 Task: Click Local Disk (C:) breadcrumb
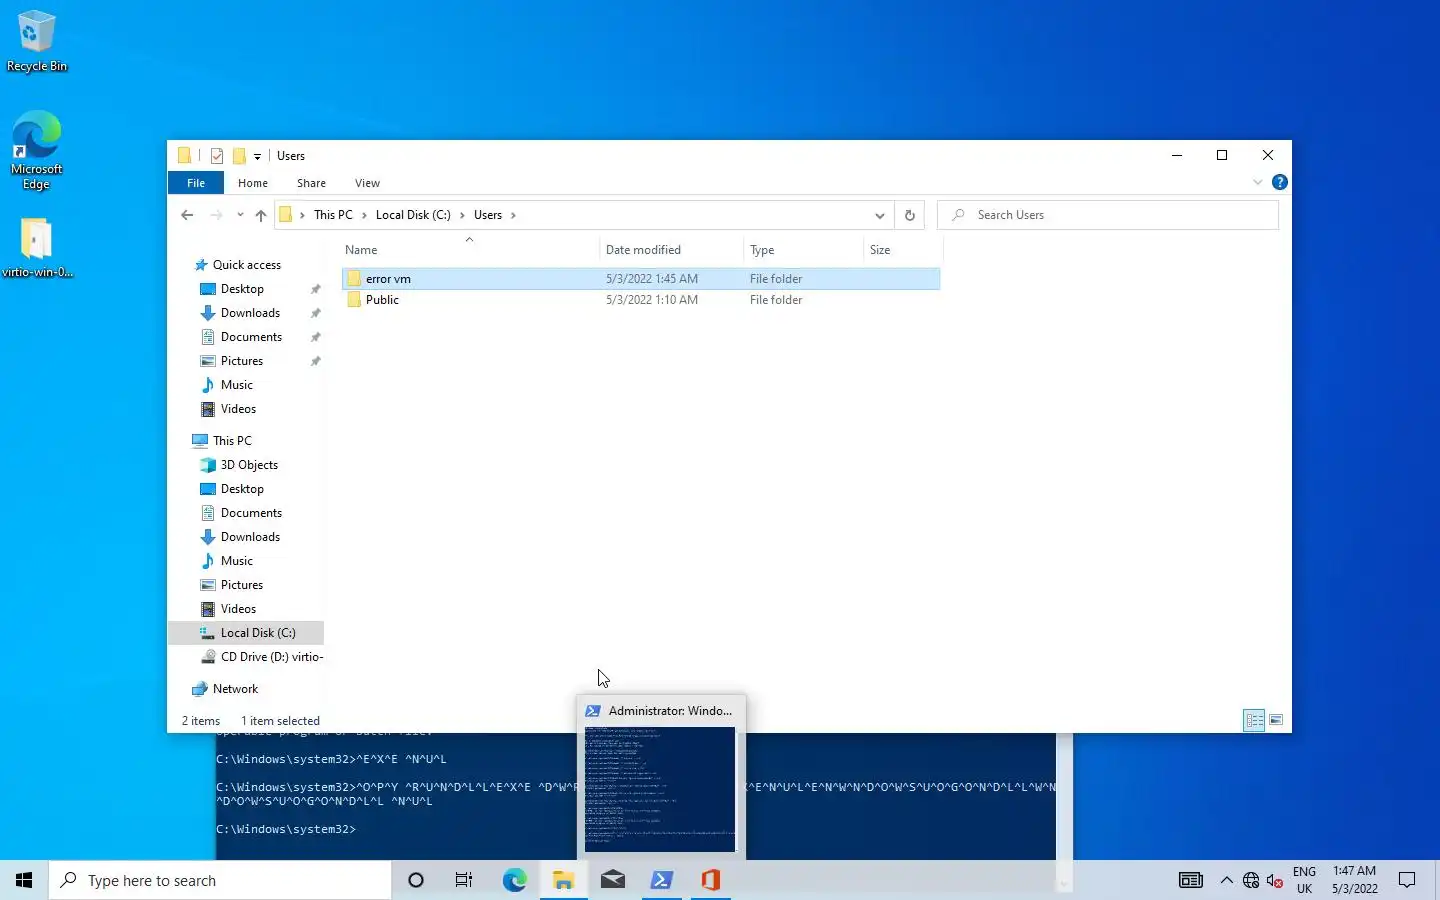[413, 215]
